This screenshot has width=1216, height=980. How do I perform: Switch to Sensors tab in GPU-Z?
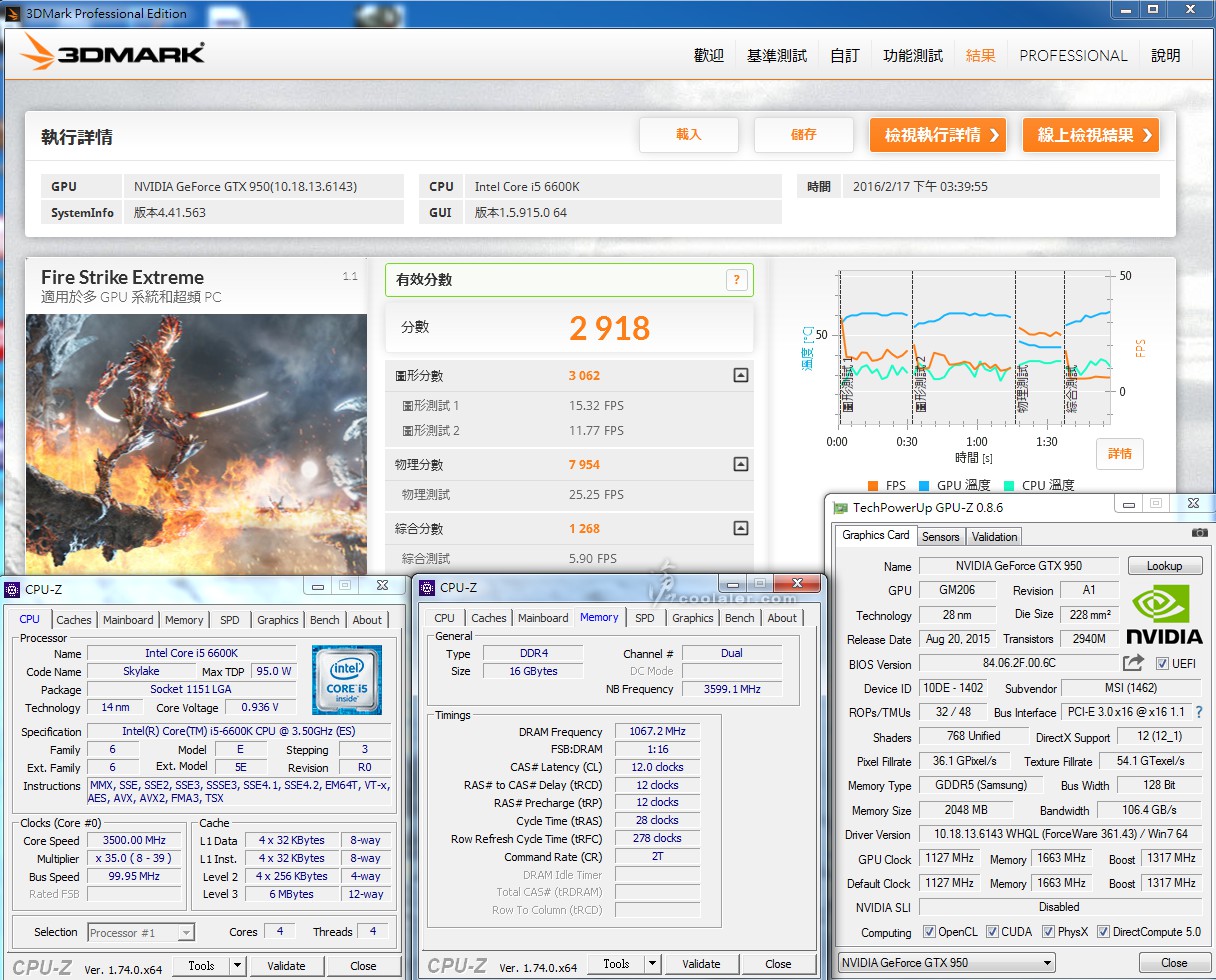941,537
